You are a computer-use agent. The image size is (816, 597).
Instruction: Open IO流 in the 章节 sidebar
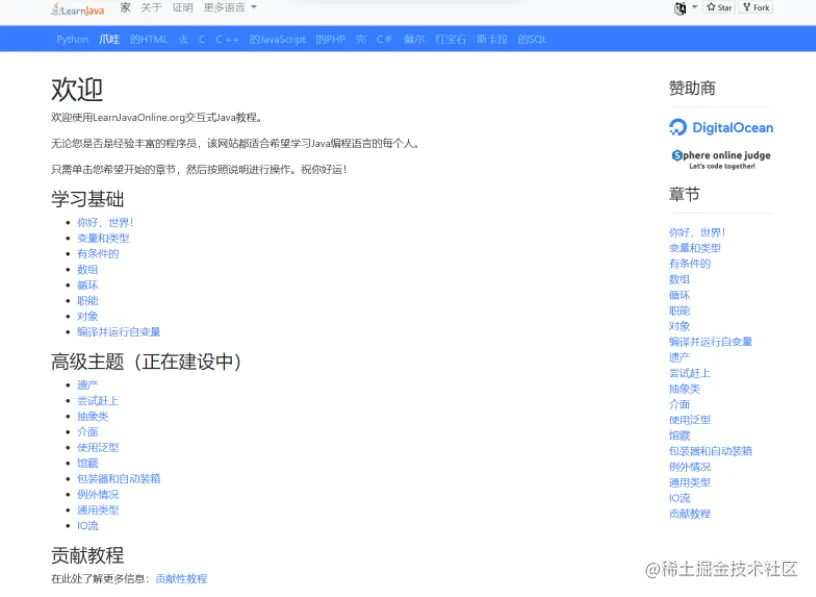679,498
